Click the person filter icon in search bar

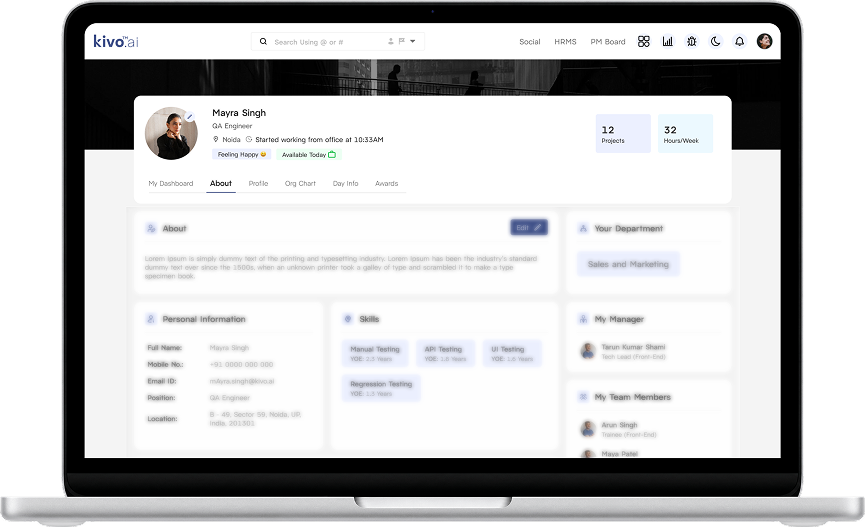point(391,41)
